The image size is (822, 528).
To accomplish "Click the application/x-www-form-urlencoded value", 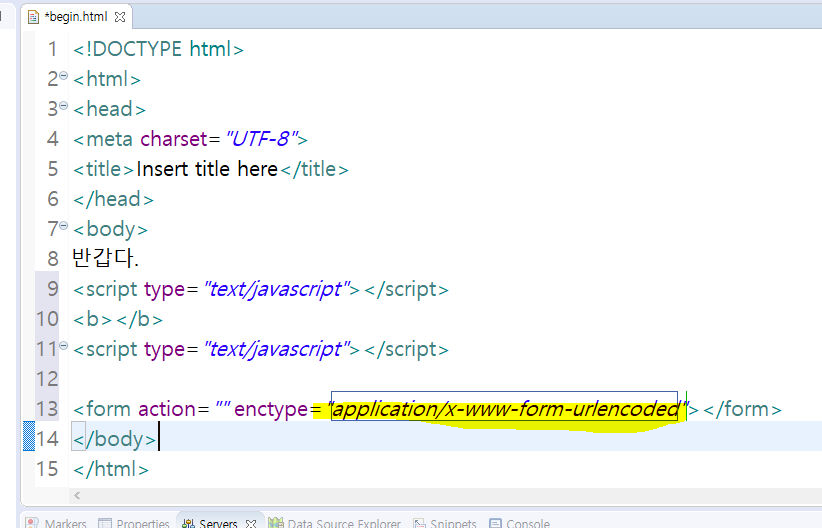I will (506, 409).
